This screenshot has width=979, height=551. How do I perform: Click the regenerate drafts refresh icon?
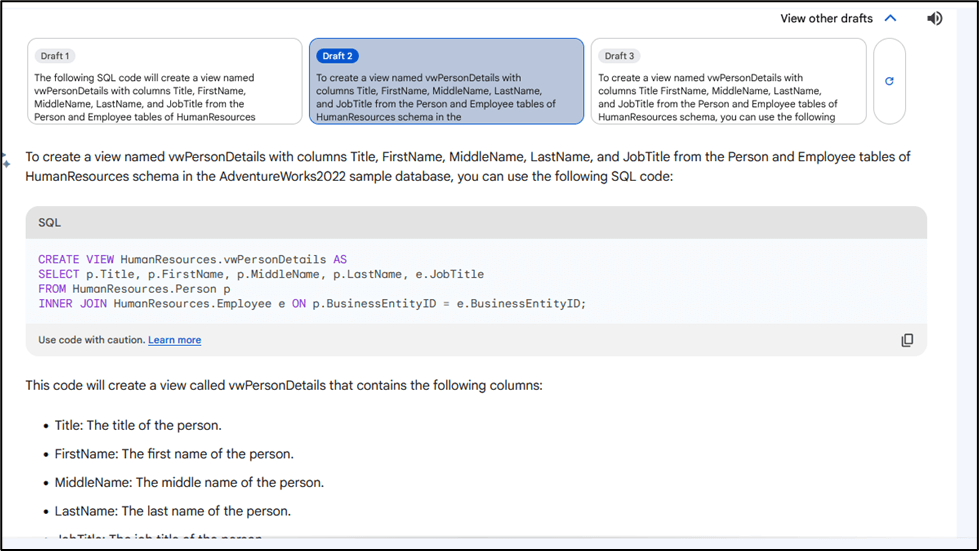[889, 81]
